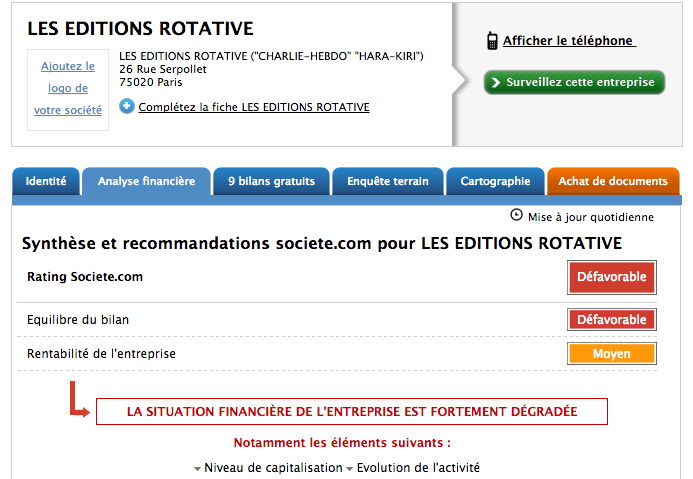Open the Complétez la fiche LES EDITIONS ROTATIVE link

click(254, 107)
